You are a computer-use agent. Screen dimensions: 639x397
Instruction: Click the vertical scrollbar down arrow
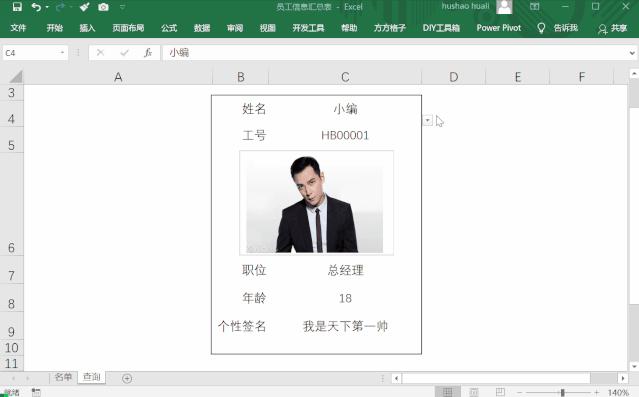click(x=634, y=366)
